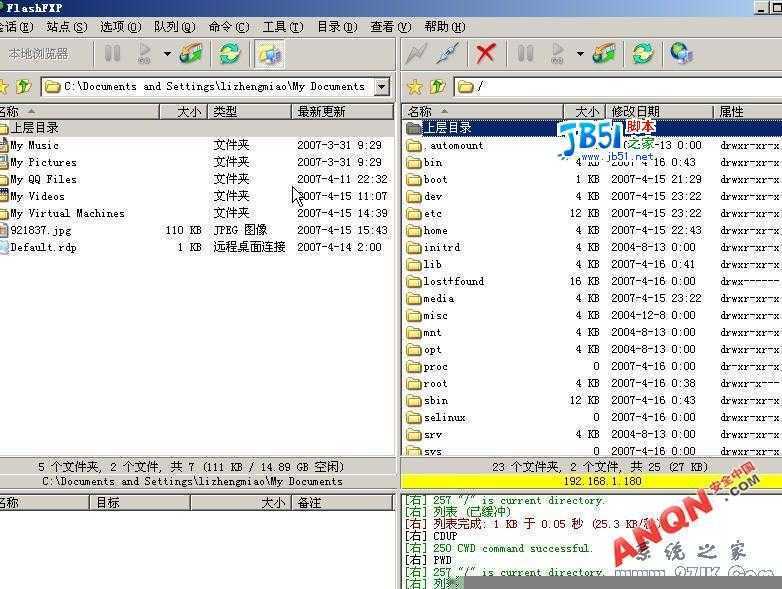Viewport: 782px width, 589px height.
Task: Select the 921837.jpg file
Action: click(x=40, y=230)
